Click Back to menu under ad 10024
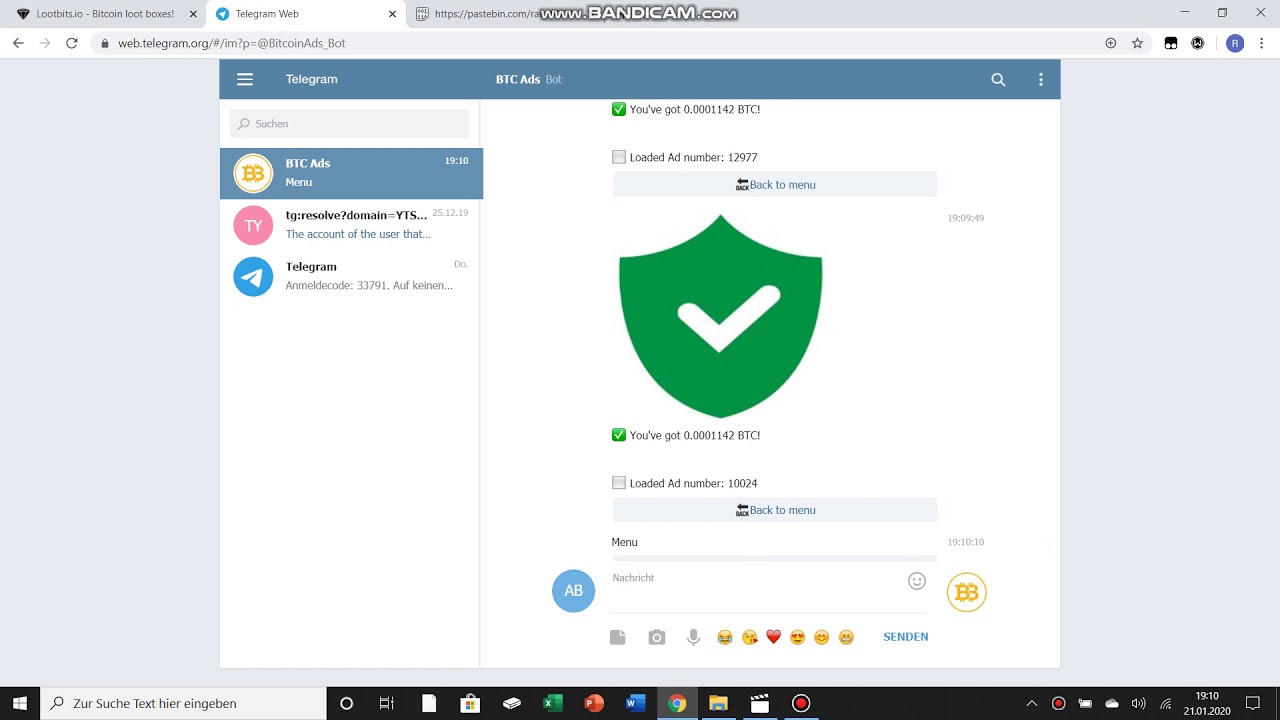This screenshot has width=1280, height=720. [775, 510]
